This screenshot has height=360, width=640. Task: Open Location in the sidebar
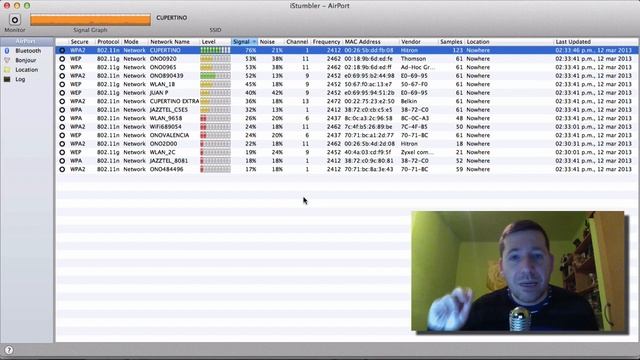27,70
